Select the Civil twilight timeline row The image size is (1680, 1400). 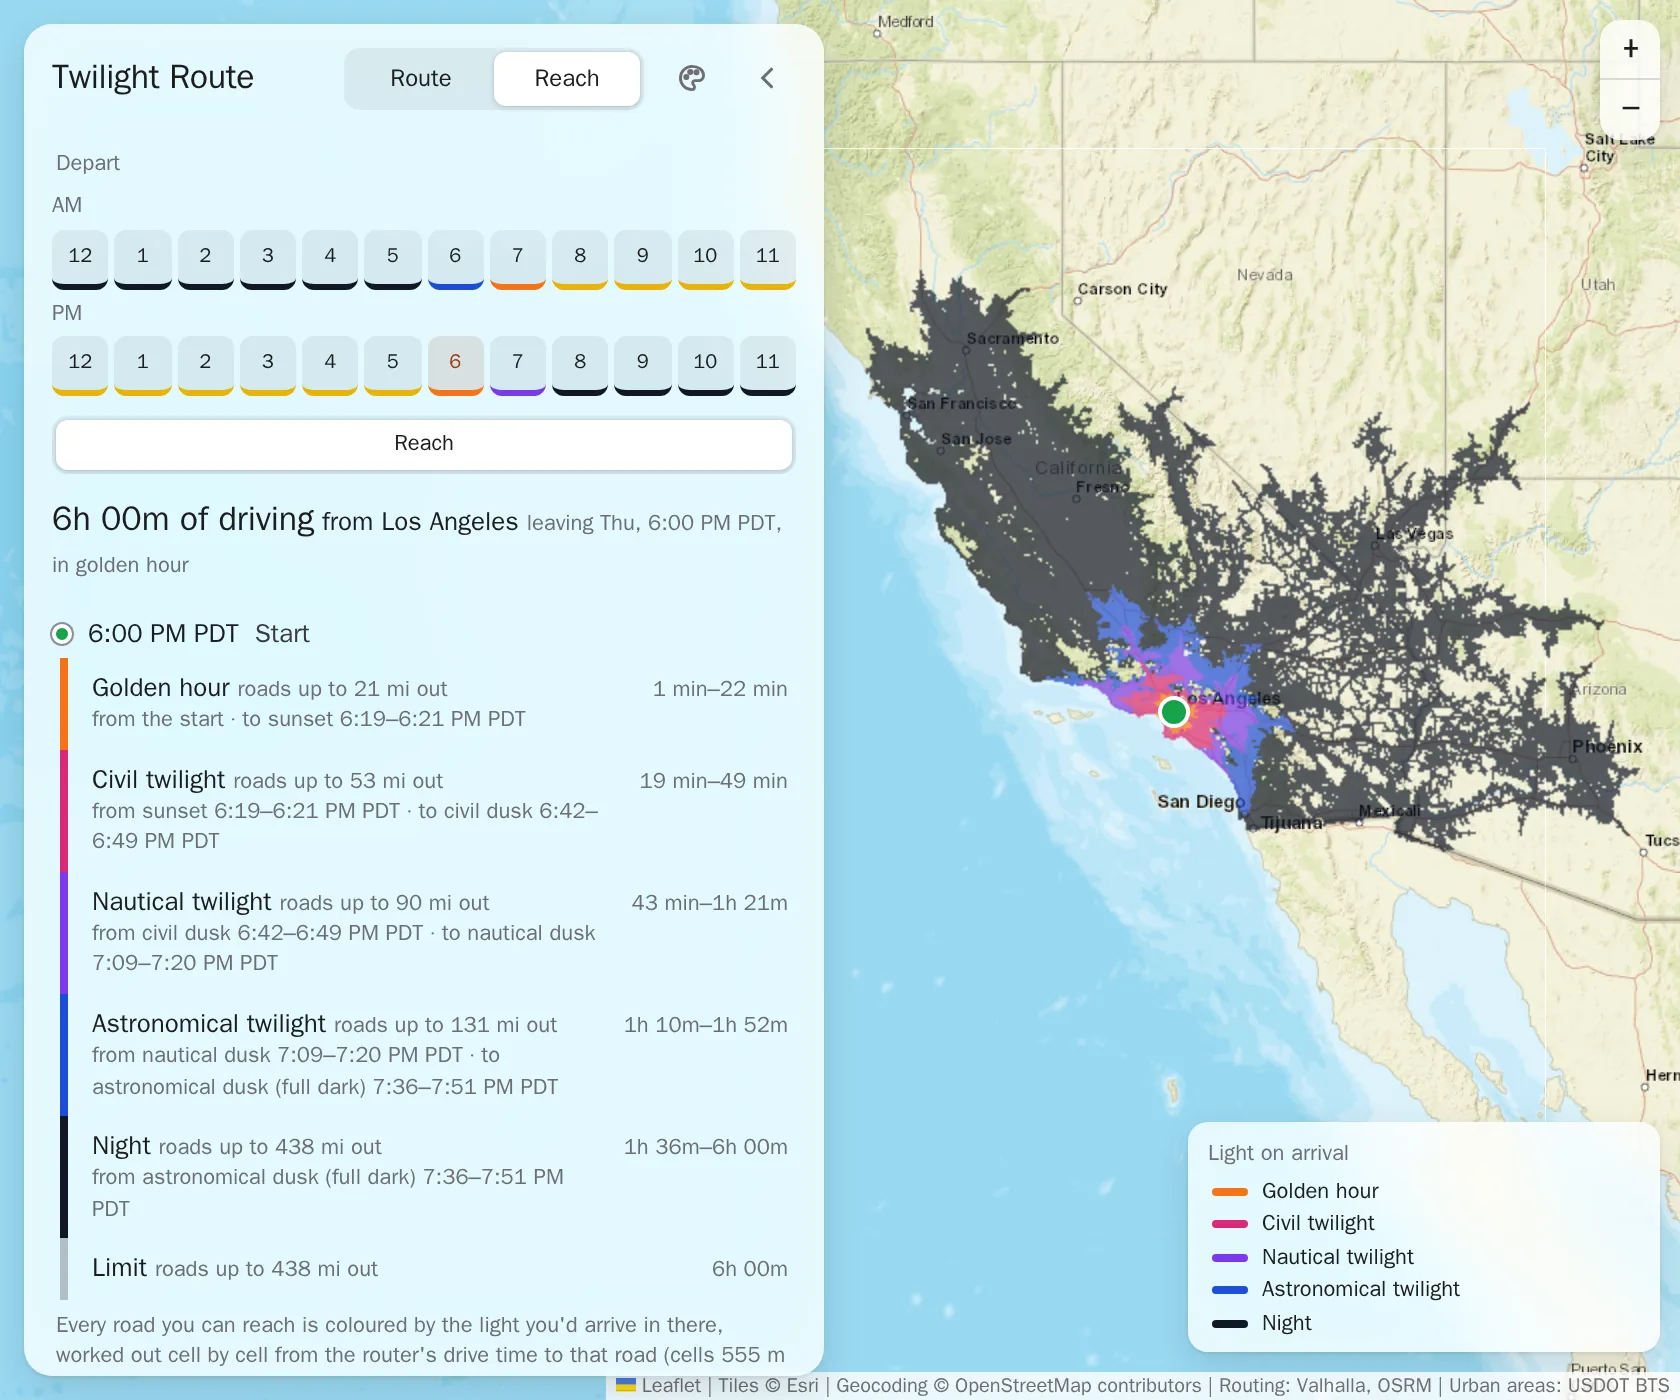coord(424,811)
